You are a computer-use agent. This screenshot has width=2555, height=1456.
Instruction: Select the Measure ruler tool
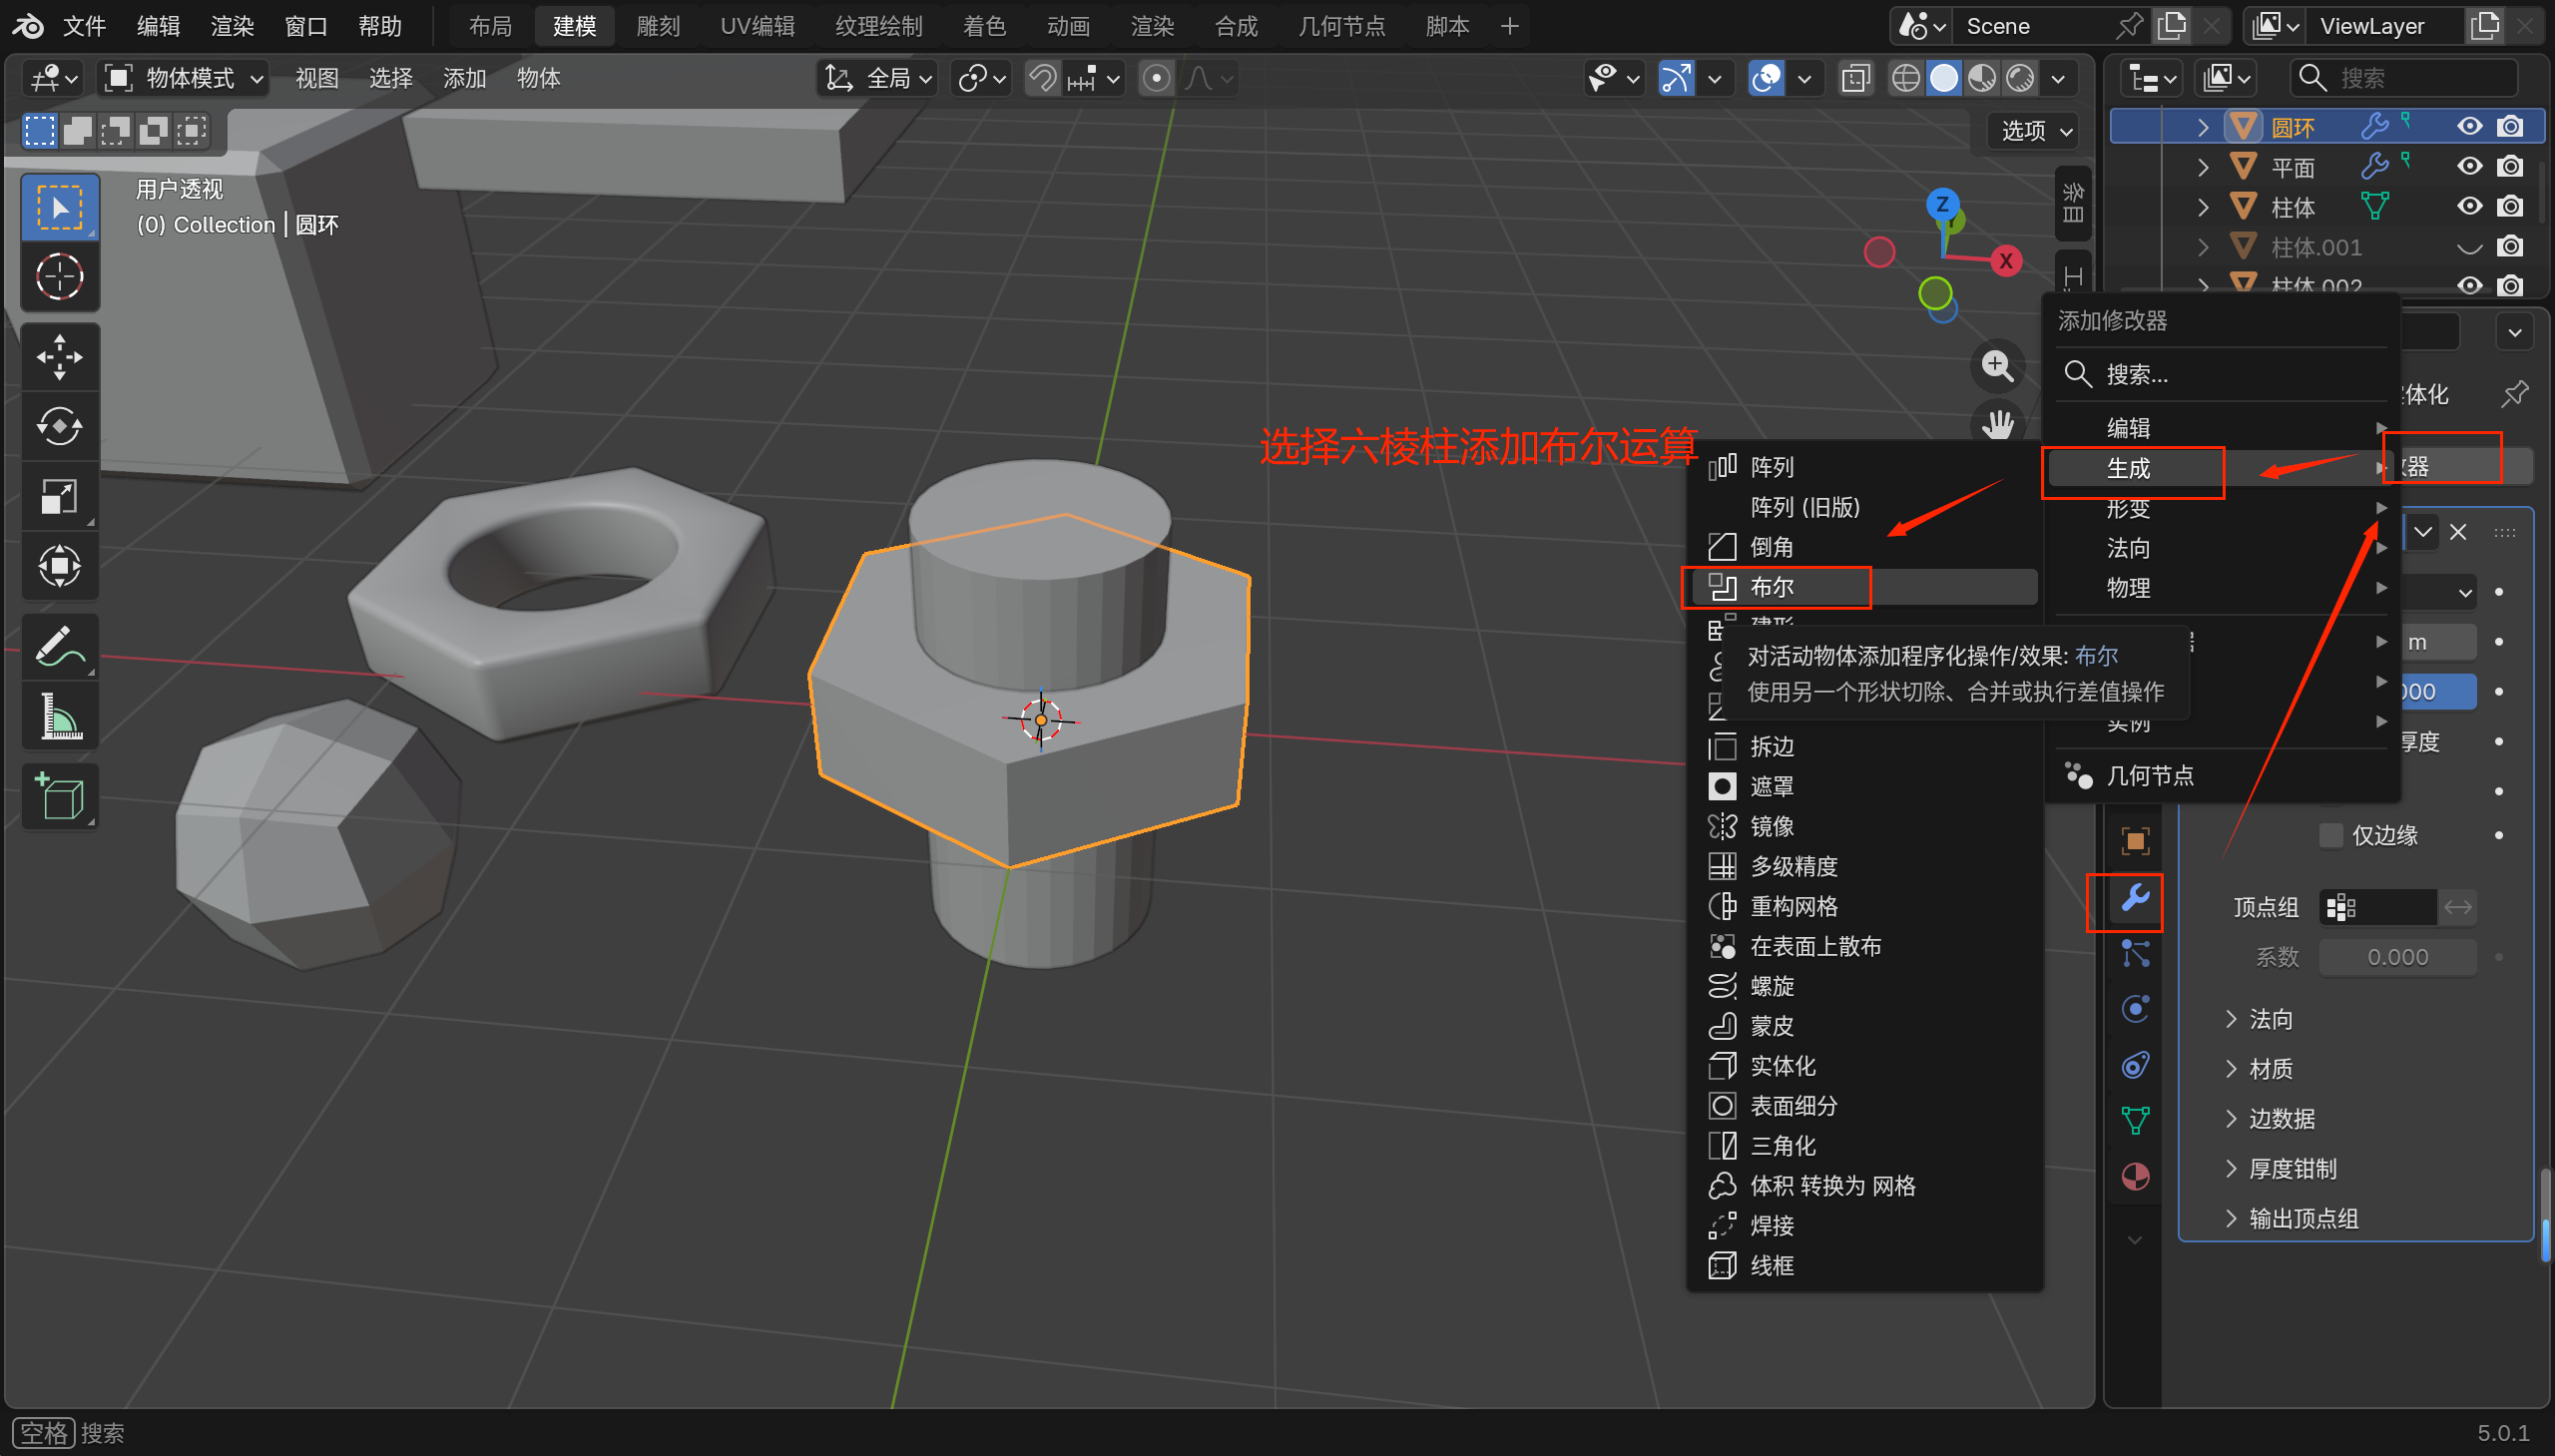[x=59, y=717]
